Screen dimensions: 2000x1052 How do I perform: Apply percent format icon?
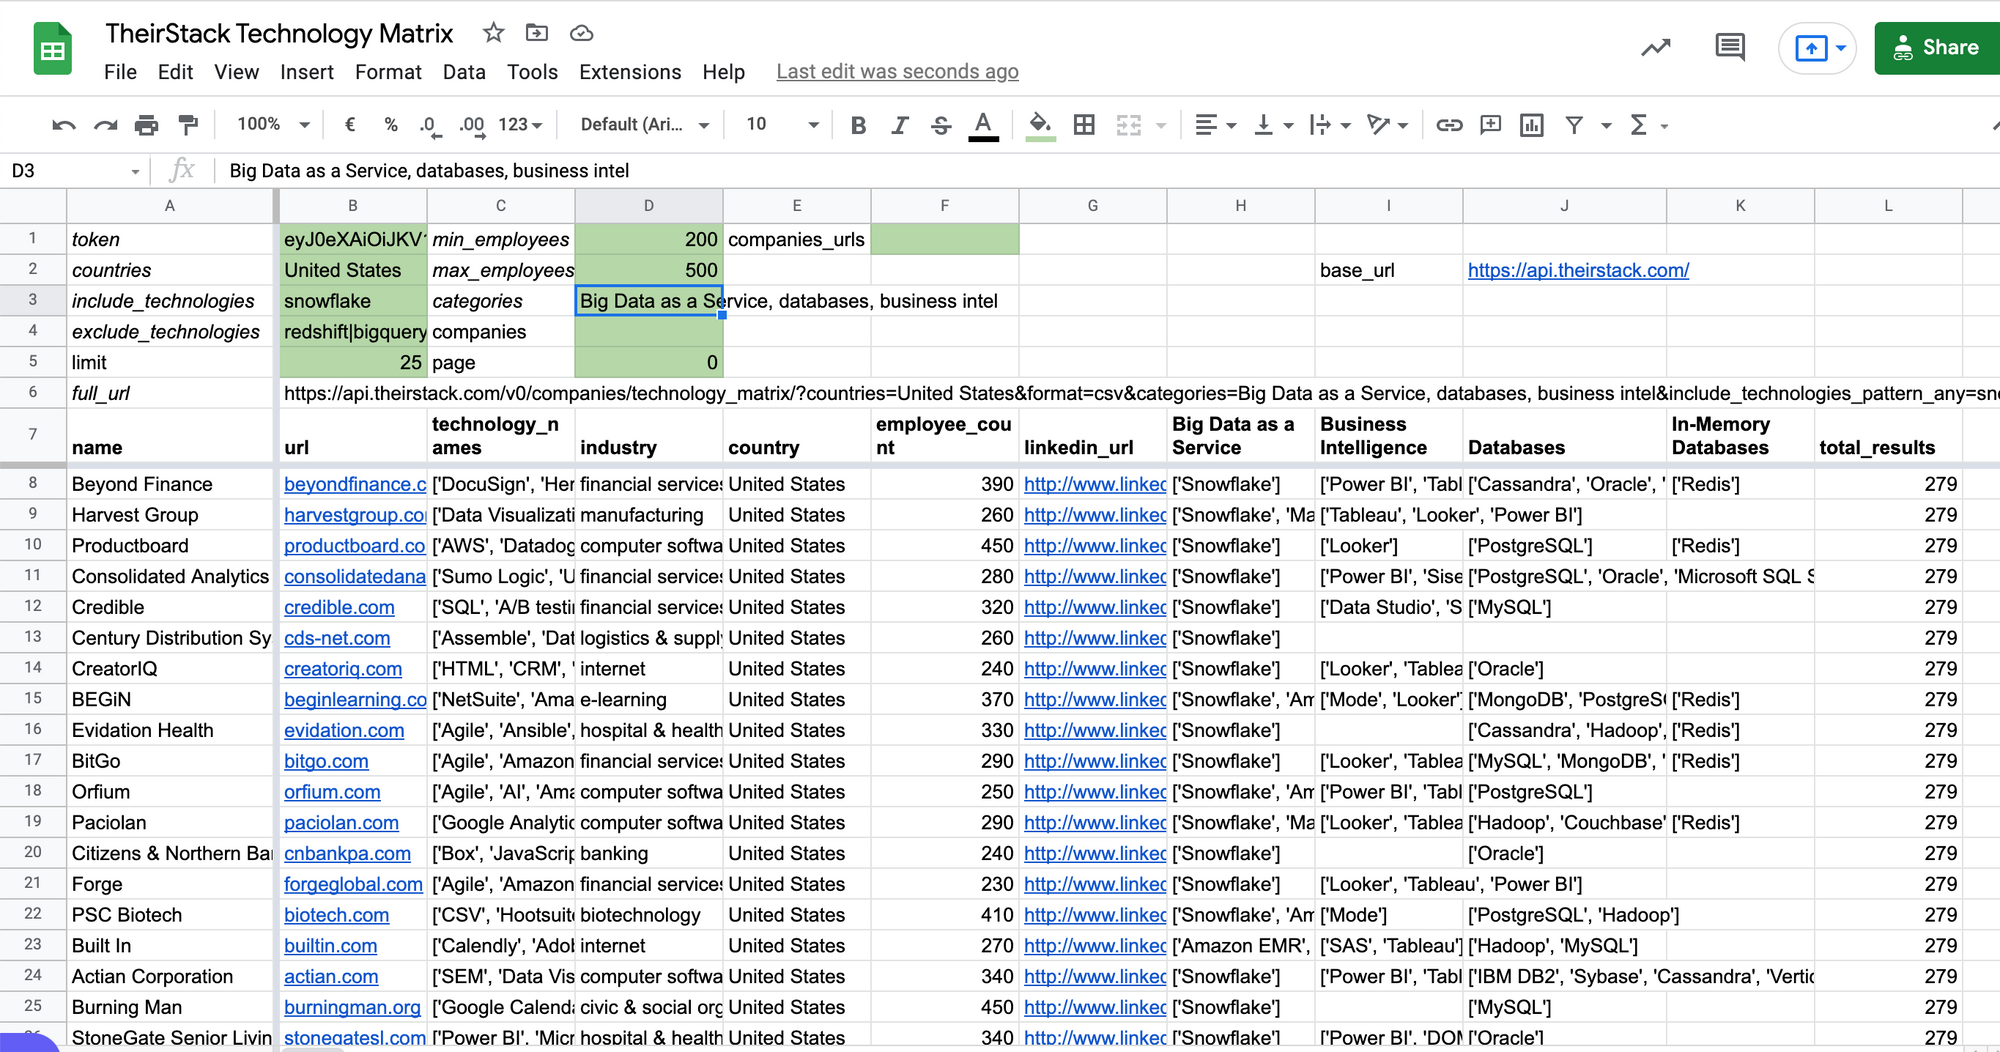[391, 125]
